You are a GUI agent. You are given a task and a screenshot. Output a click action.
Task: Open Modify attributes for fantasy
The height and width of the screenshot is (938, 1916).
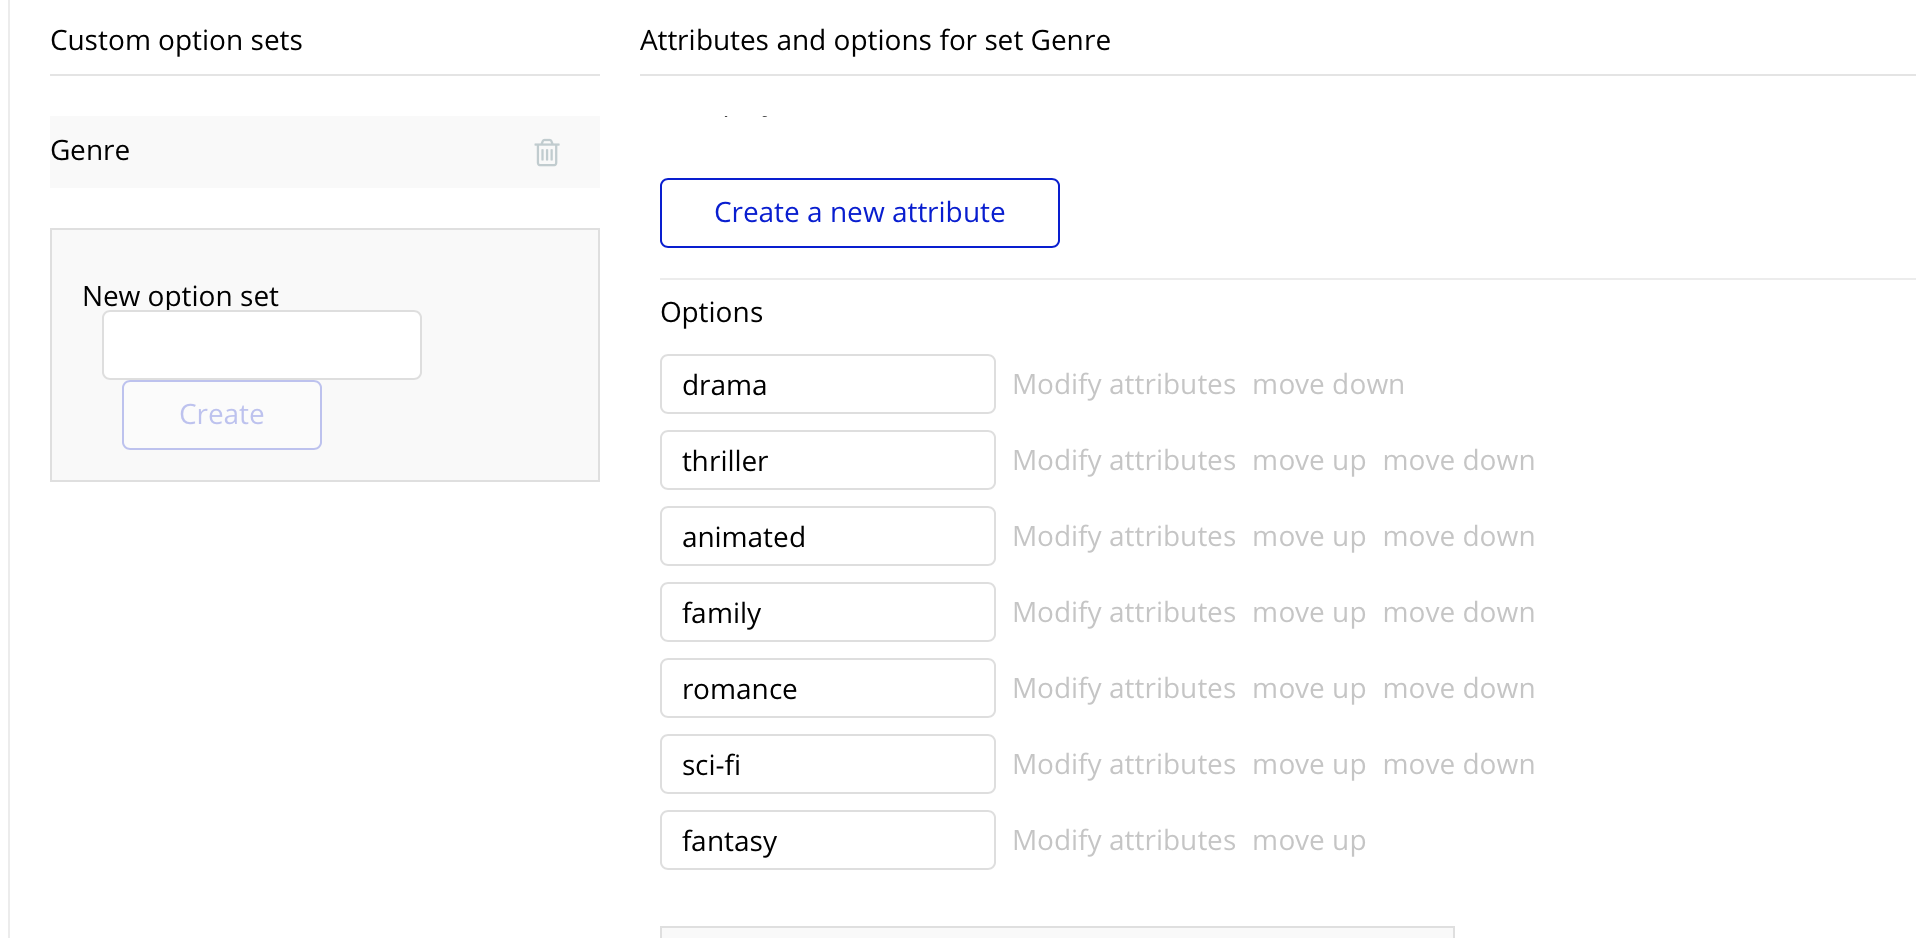coord(1124,841)
